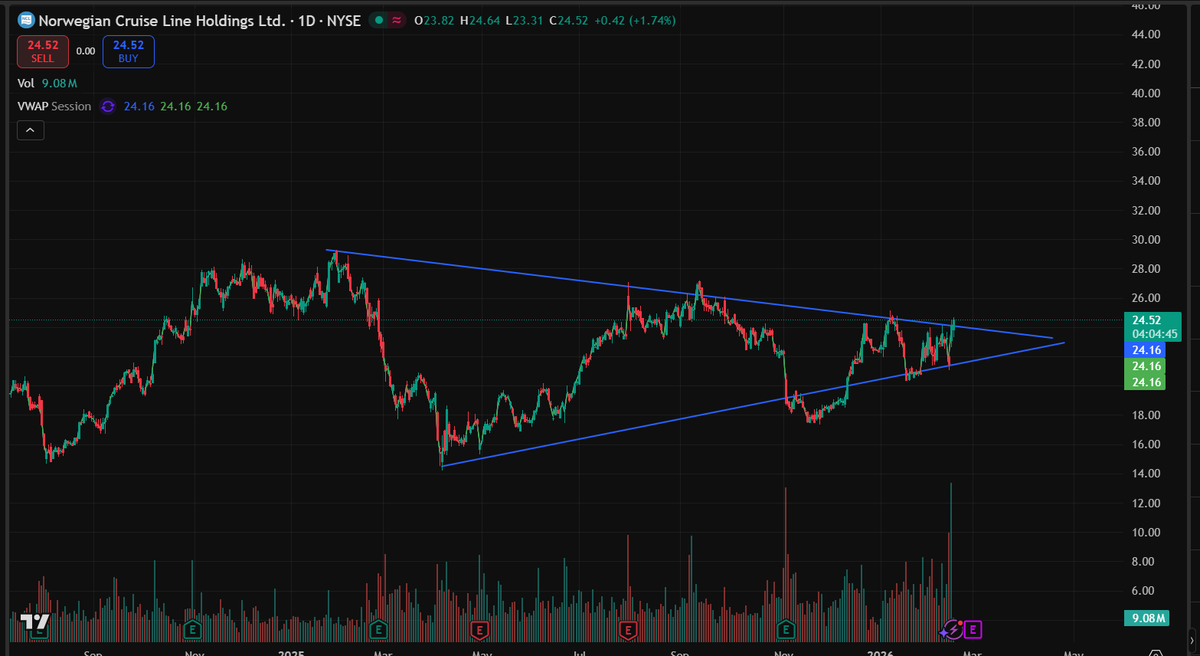Click the +0.42 (+1.74%) change value

[x=637, y=20]
